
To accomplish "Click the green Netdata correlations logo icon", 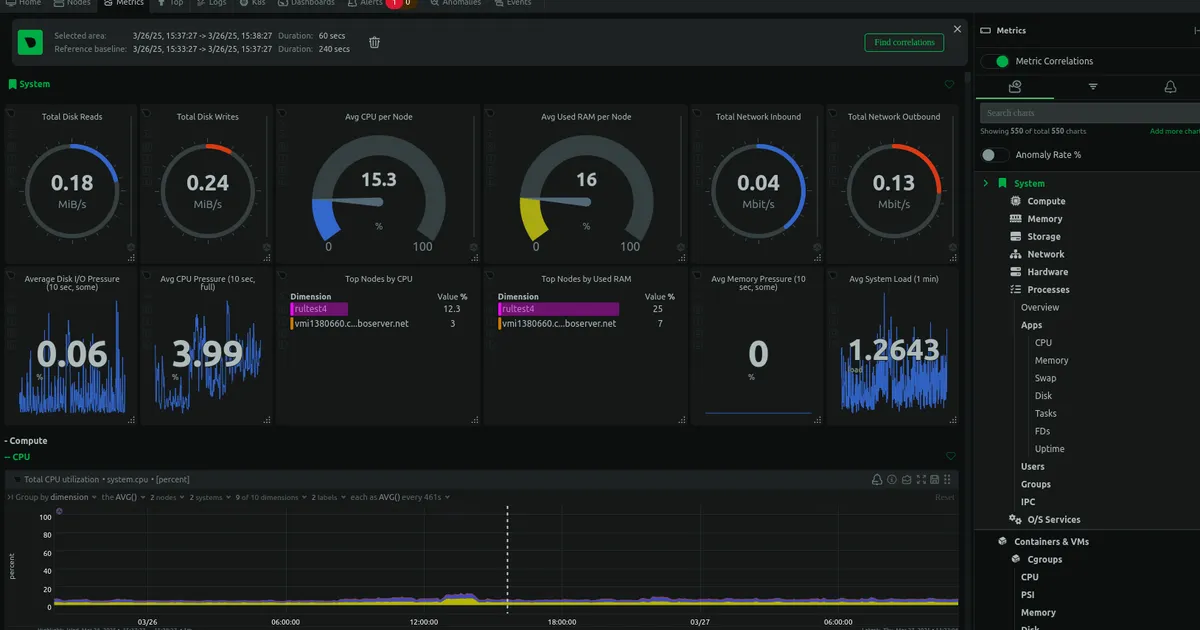I will [32, 42].
